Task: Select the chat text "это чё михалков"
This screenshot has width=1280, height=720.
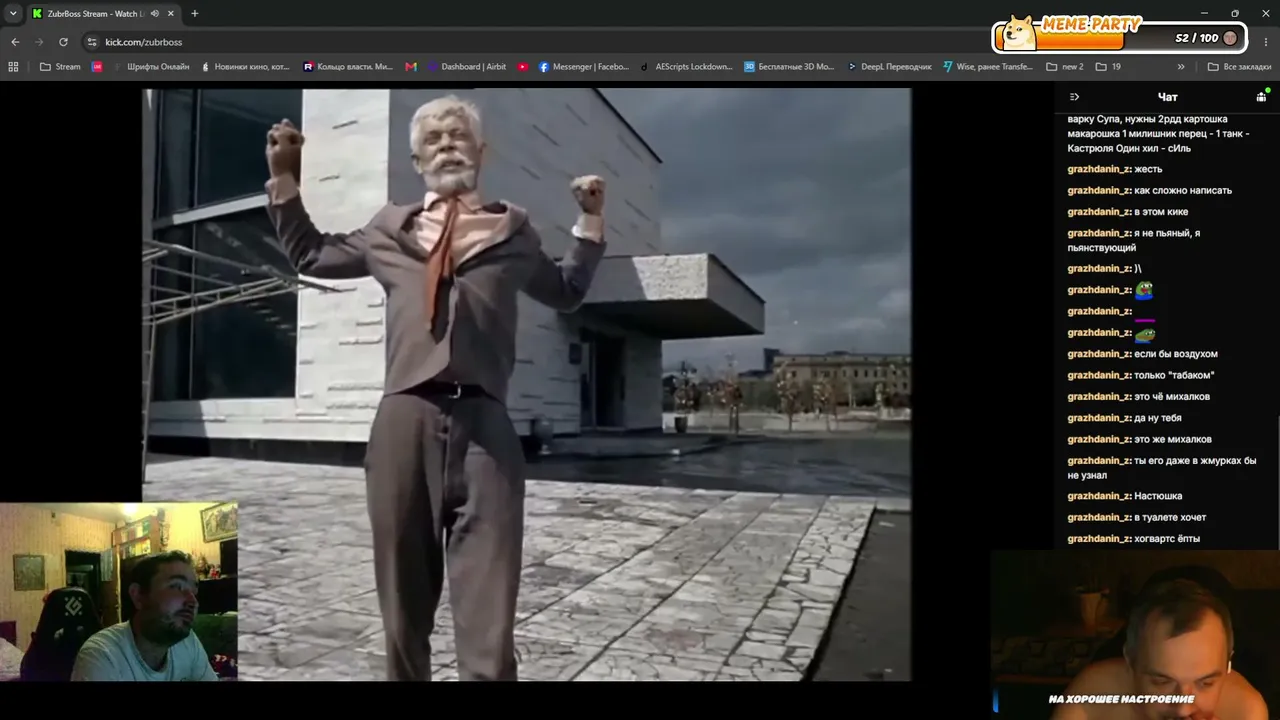Action: pos(1172,397)
